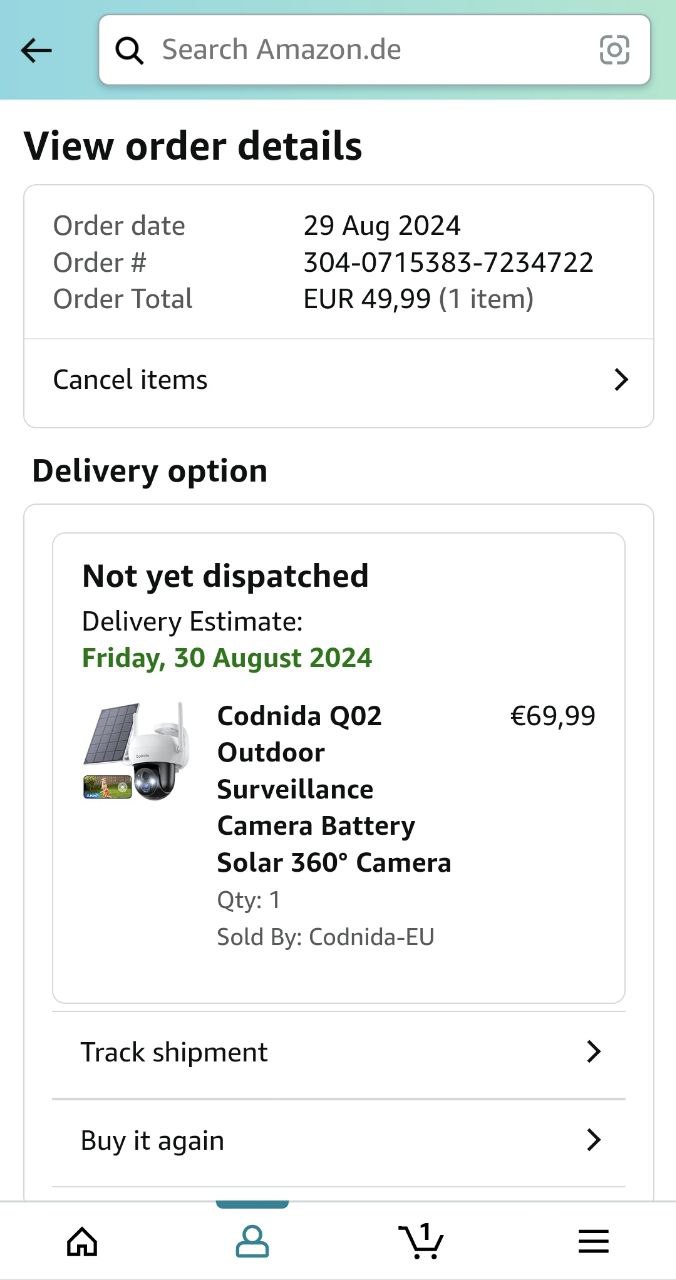Viewport: 676px width, 1280px height.
Task: Tap the order number 304-0715383-7234722
Action: tap(448, 262)
